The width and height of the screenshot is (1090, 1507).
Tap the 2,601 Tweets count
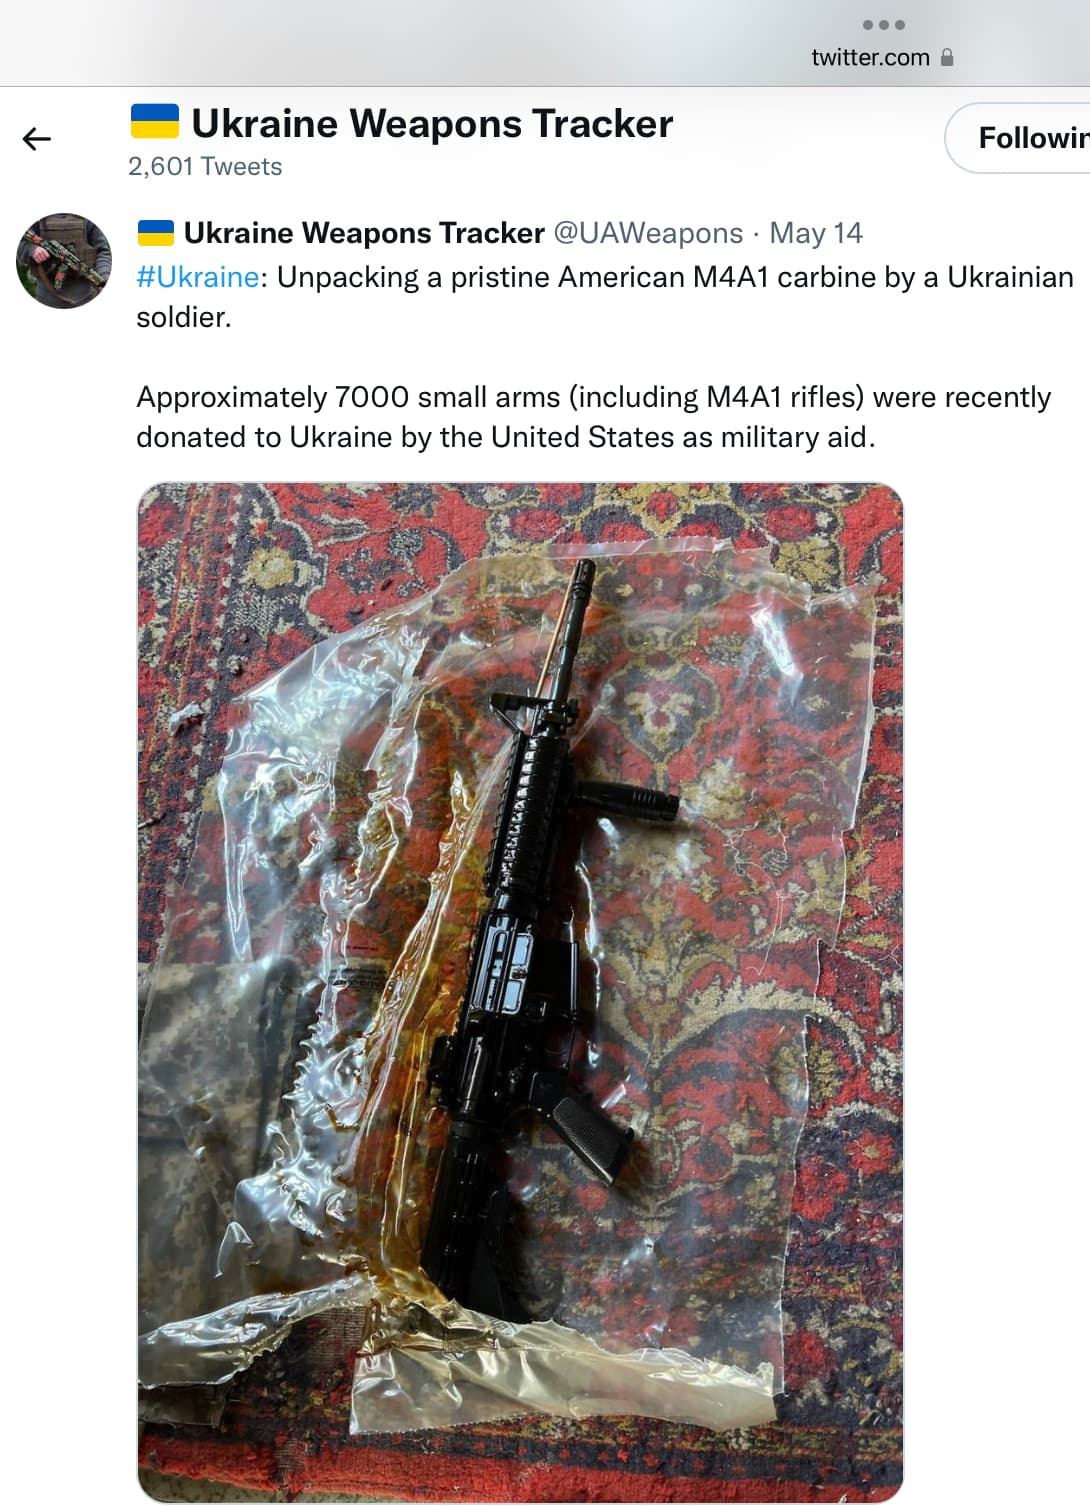(205, 166)
